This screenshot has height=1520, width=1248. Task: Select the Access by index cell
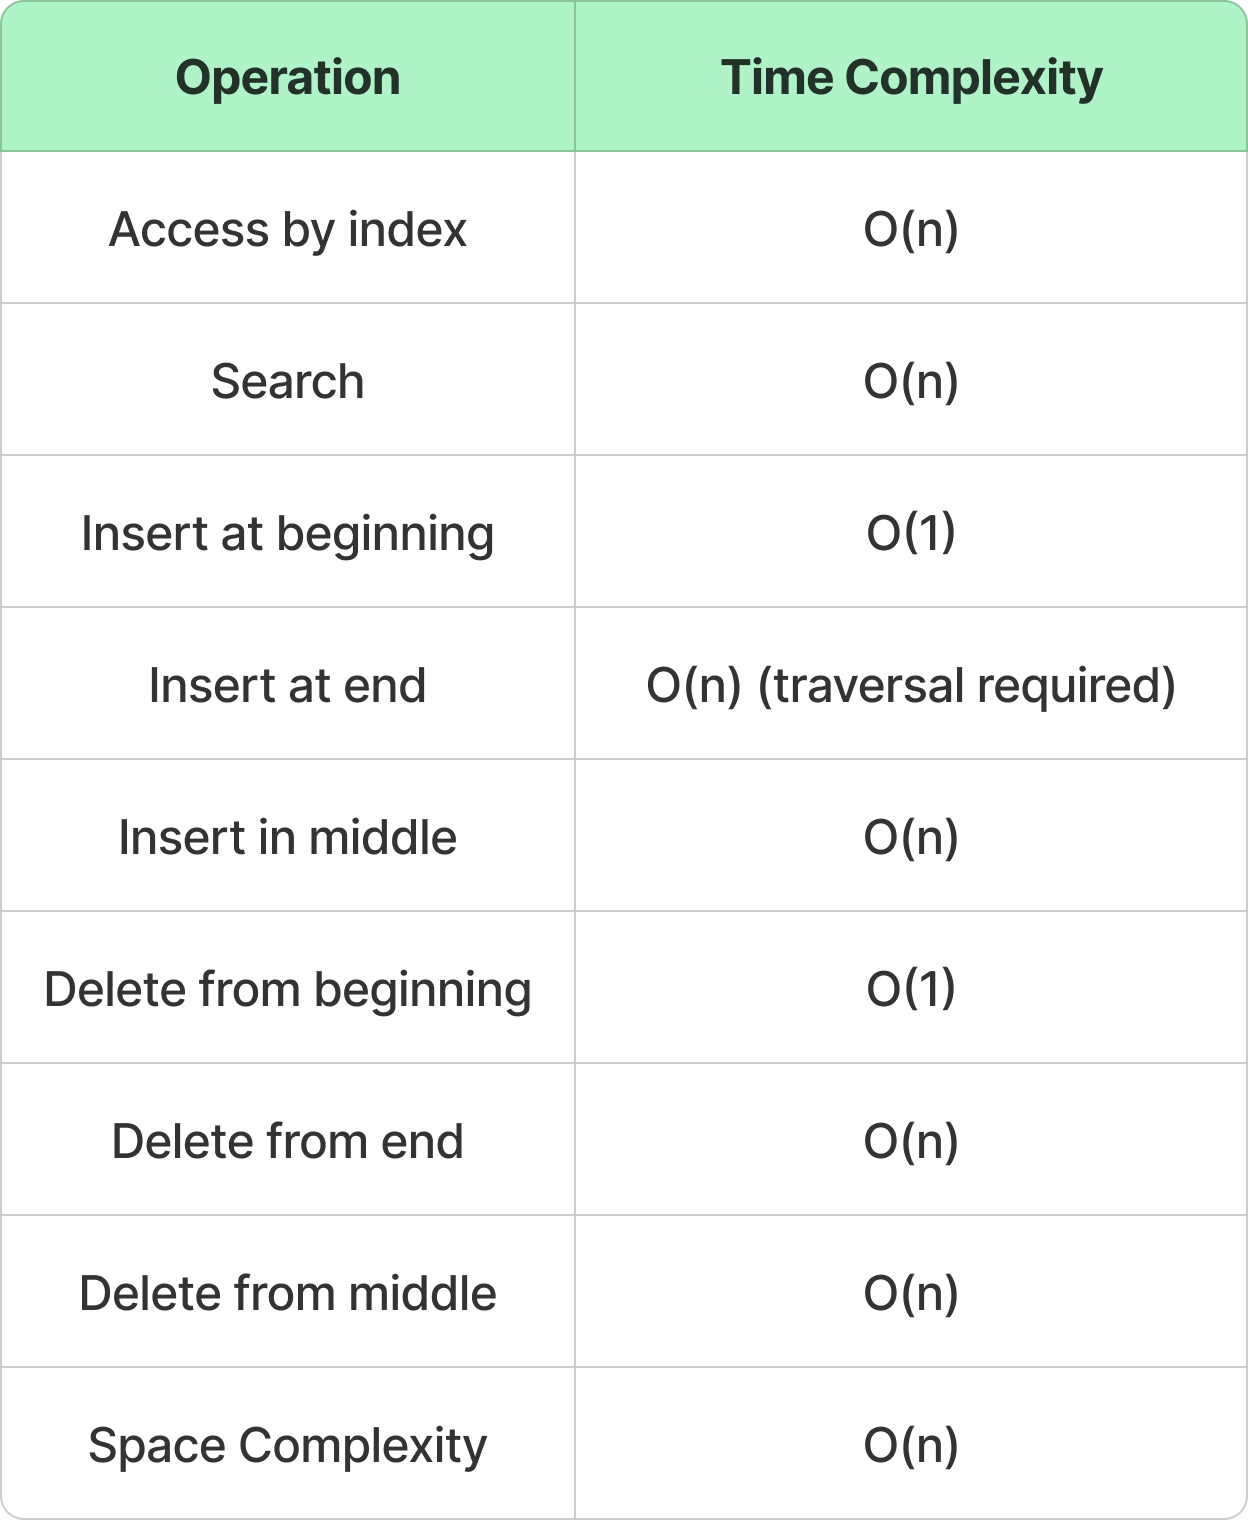tap(288, 229)
